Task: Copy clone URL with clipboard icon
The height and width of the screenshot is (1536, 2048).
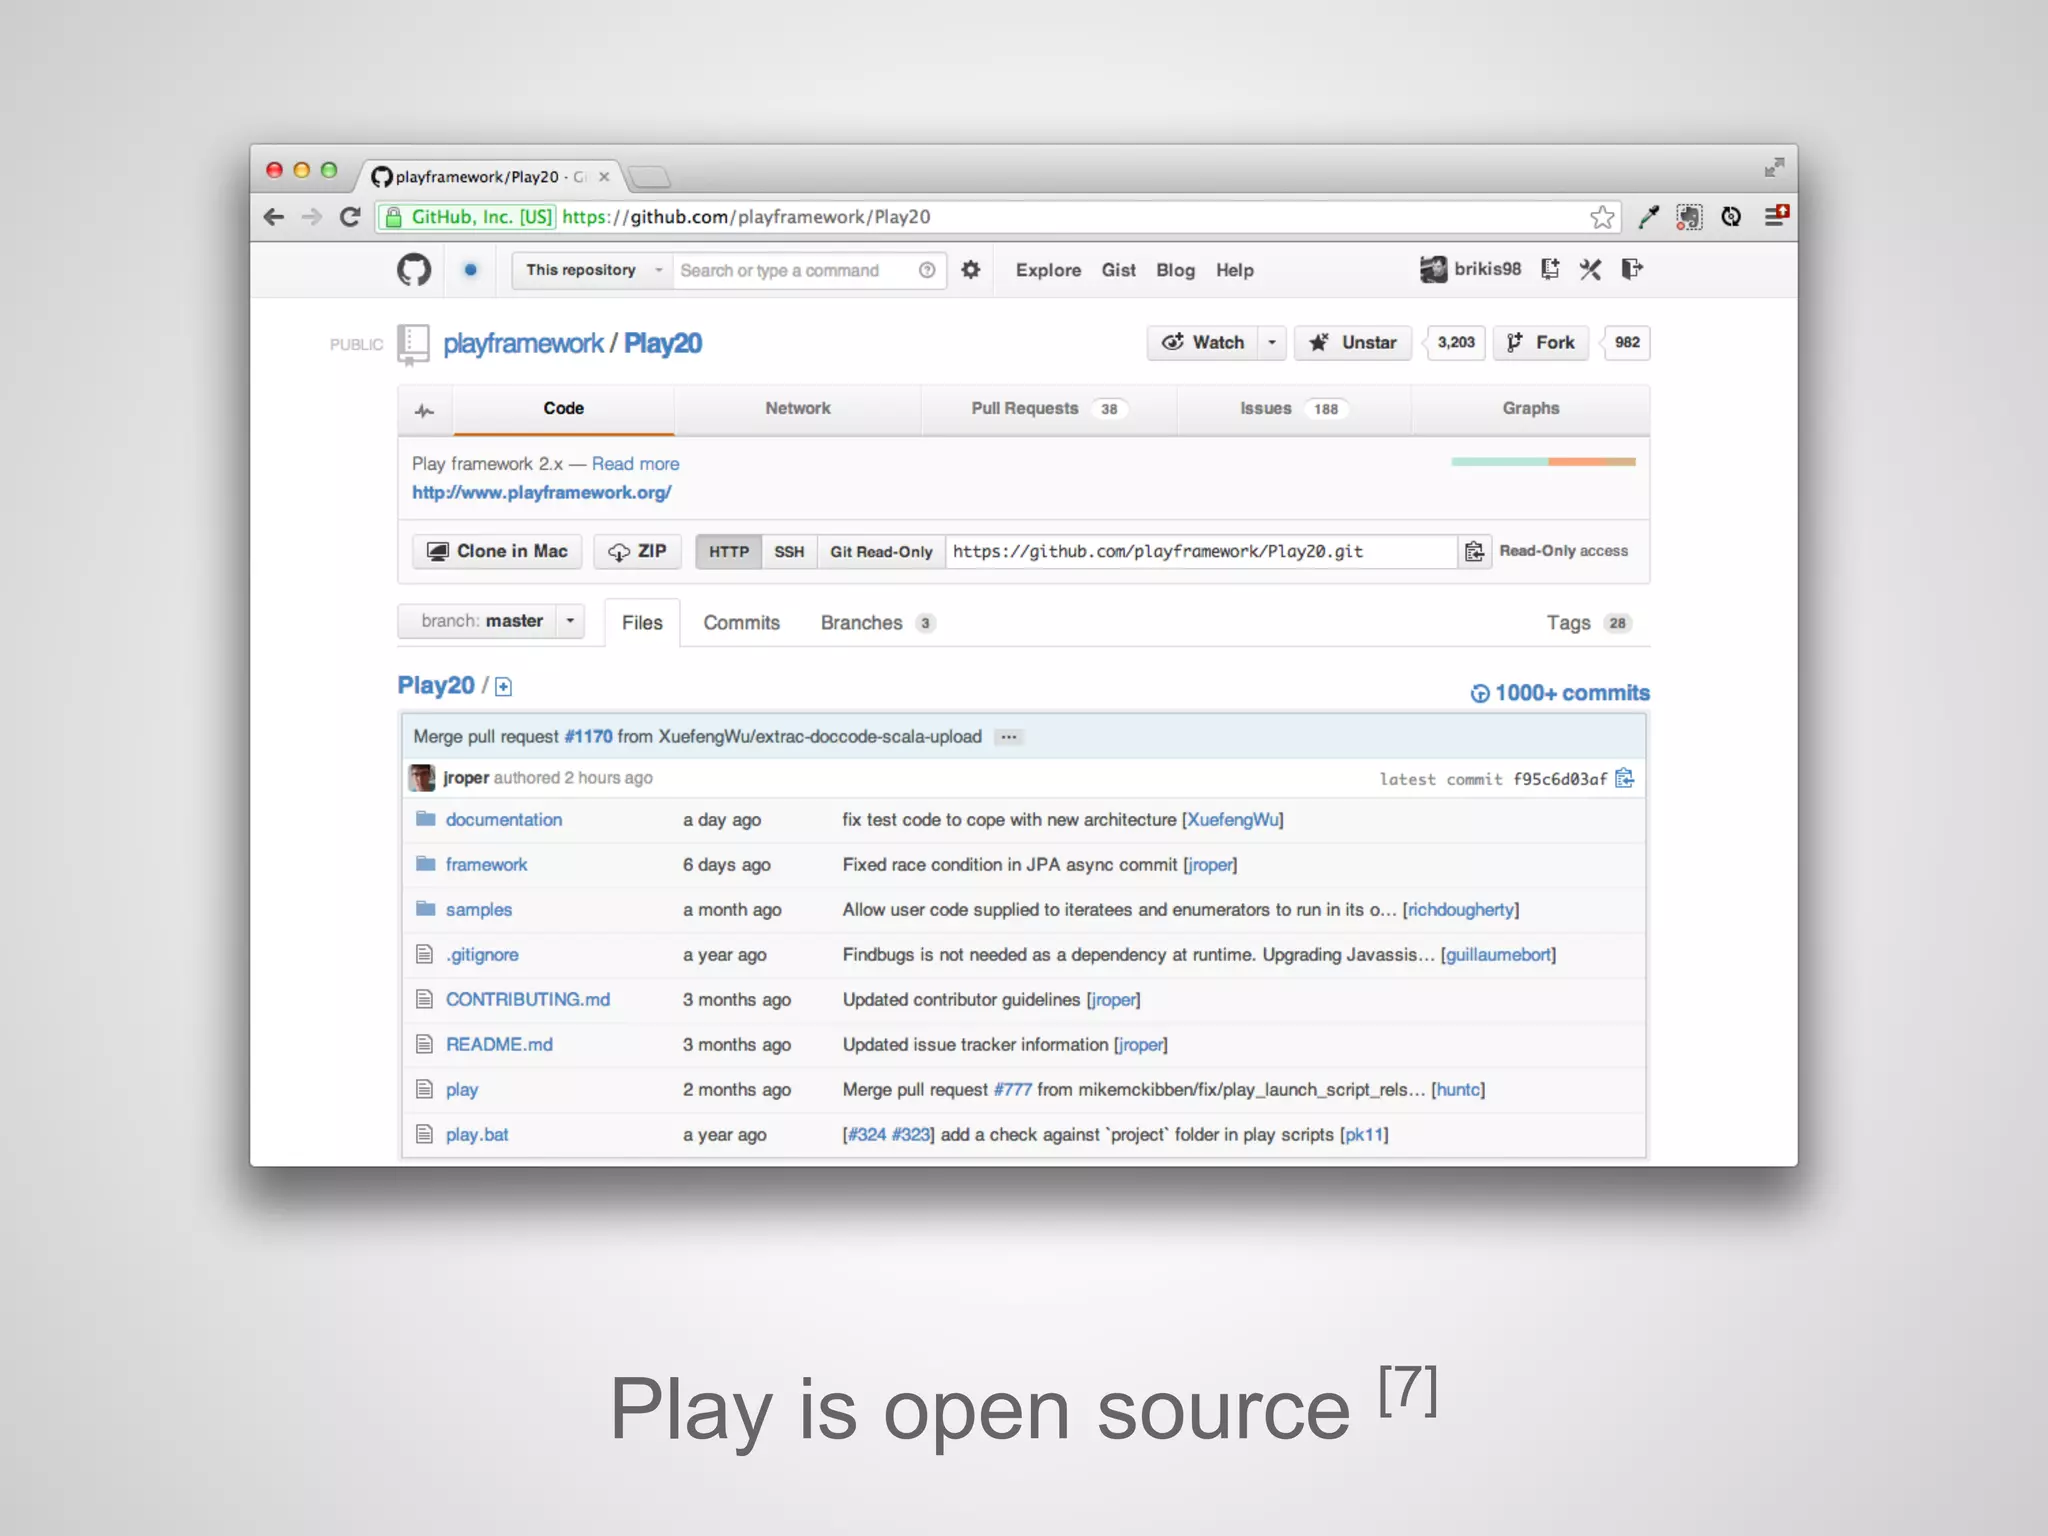Action: coord(1474,552)
